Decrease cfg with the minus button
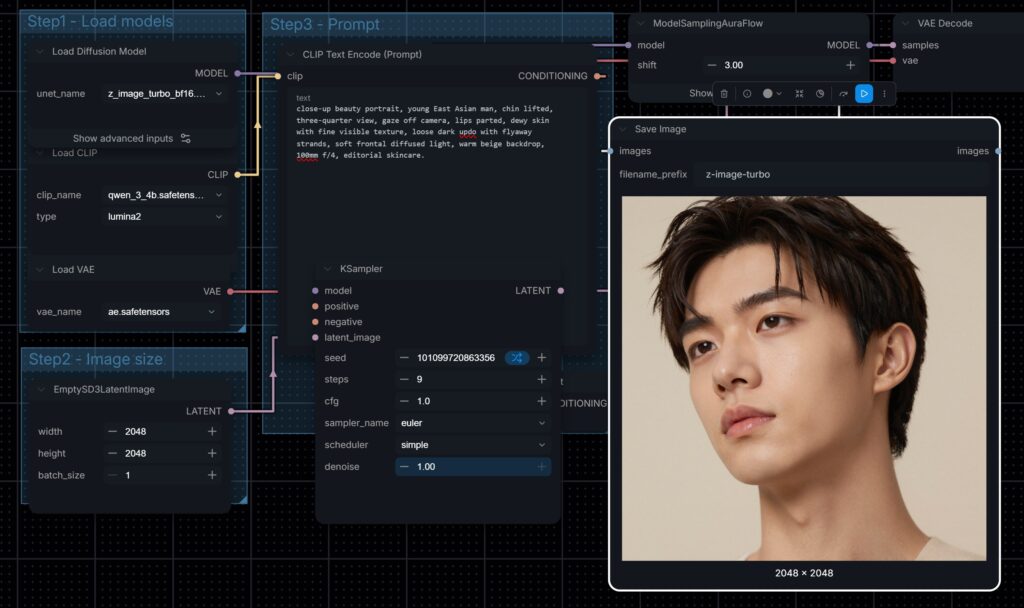 pos(404,401)
